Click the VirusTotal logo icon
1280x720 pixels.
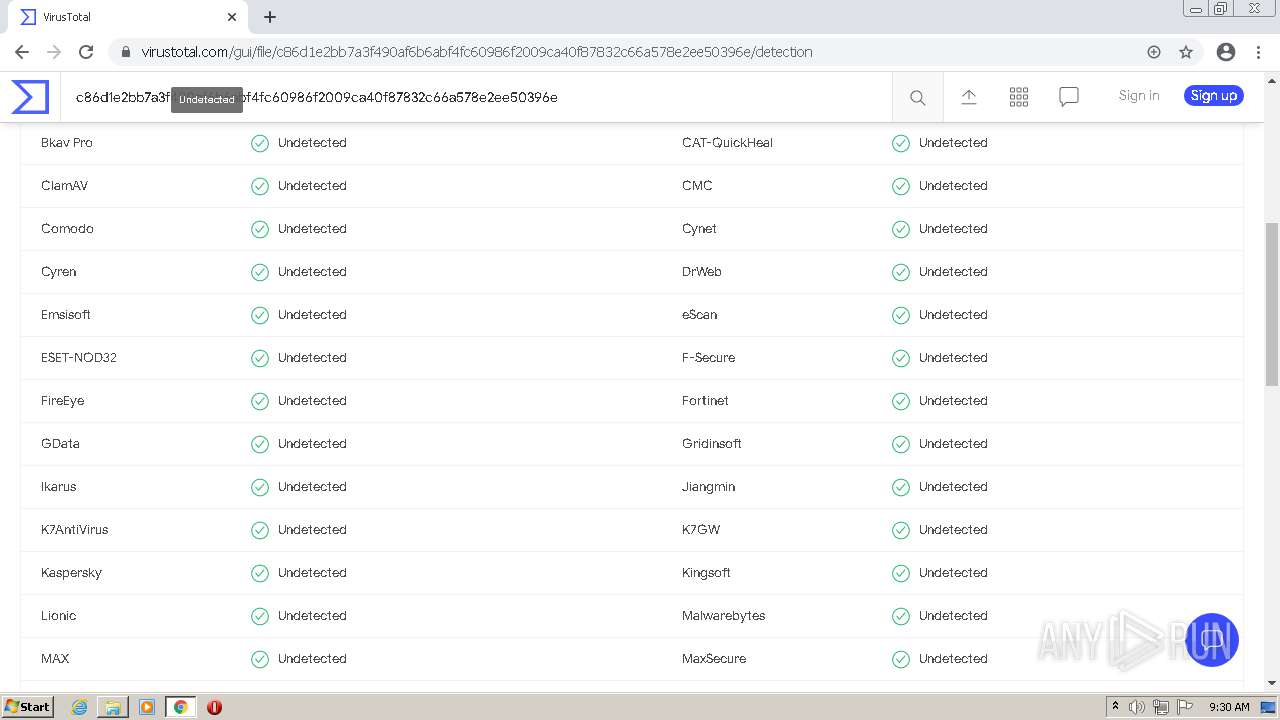(x=30, y=97)
